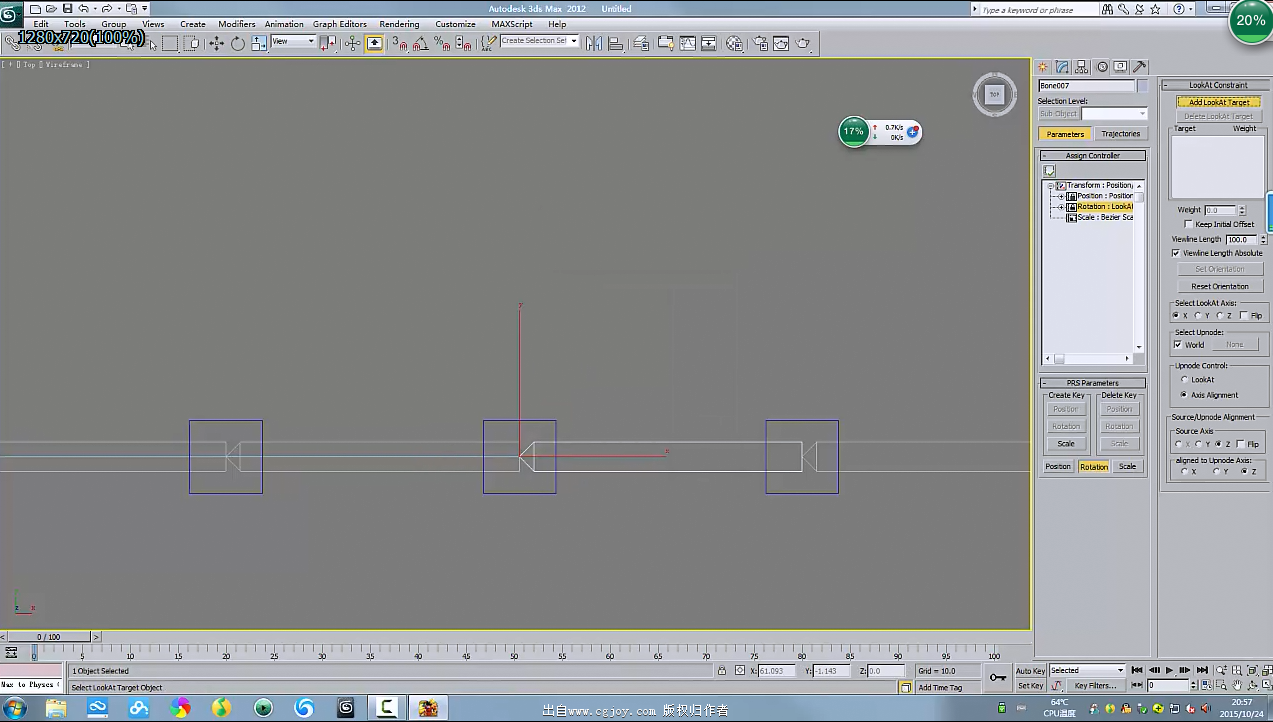The width and height of the screenshot is (1273, 722).
Task: Open the Hierarchy command panel tab
Action: pos(1082,67)
